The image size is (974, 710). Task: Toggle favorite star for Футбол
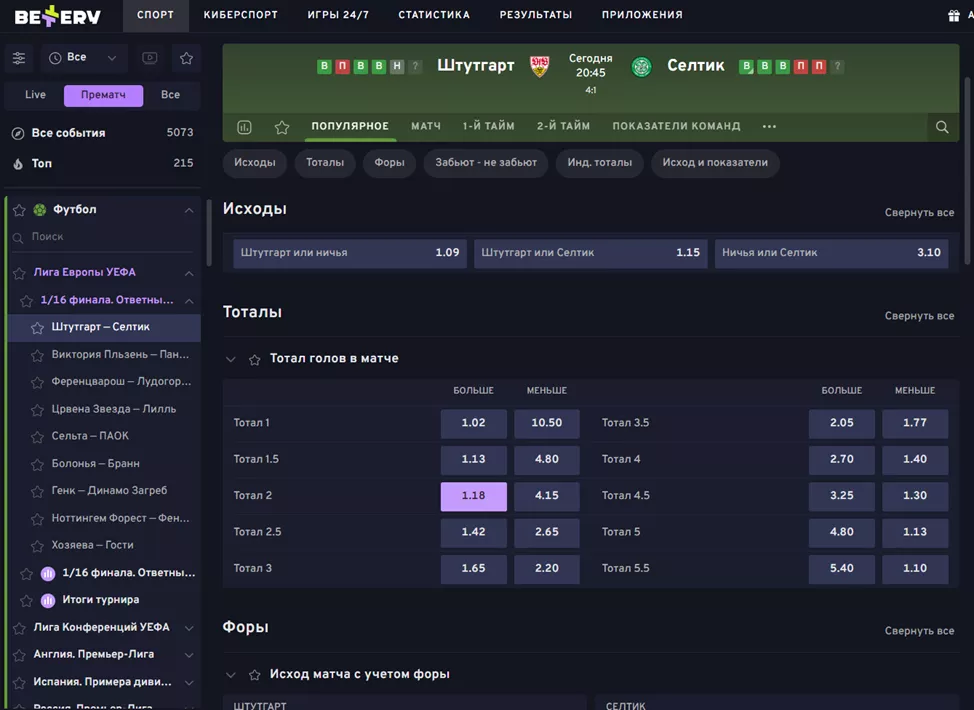[x=19, y=210]
